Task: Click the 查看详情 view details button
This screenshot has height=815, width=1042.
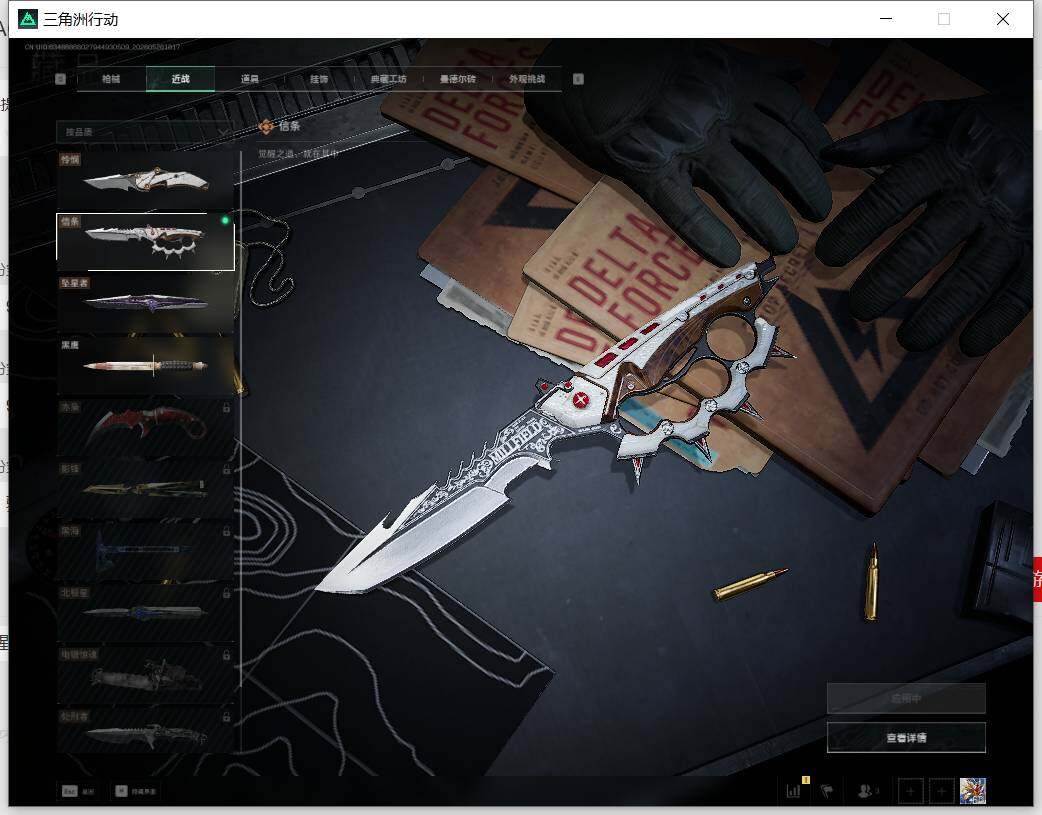Action: click(x=906, y=738)
